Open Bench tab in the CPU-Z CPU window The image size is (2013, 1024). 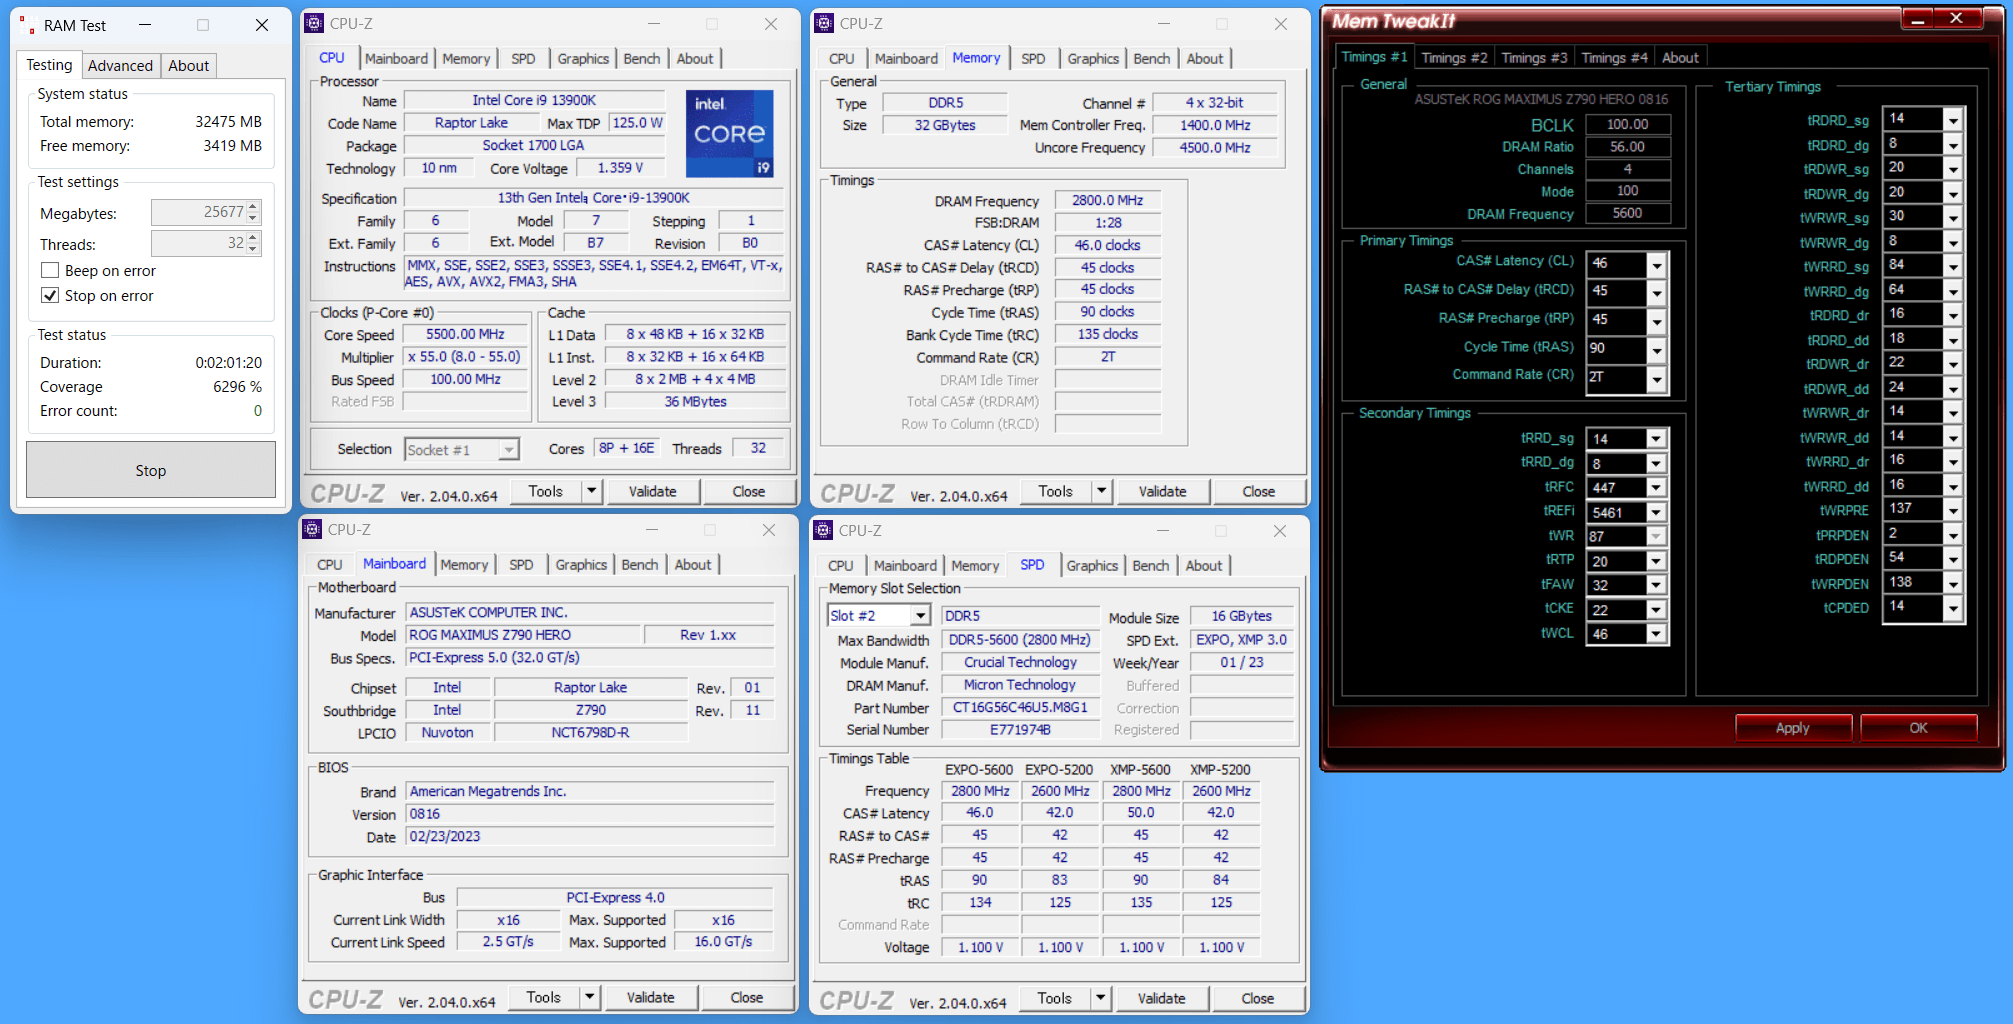tap(642, 59)
